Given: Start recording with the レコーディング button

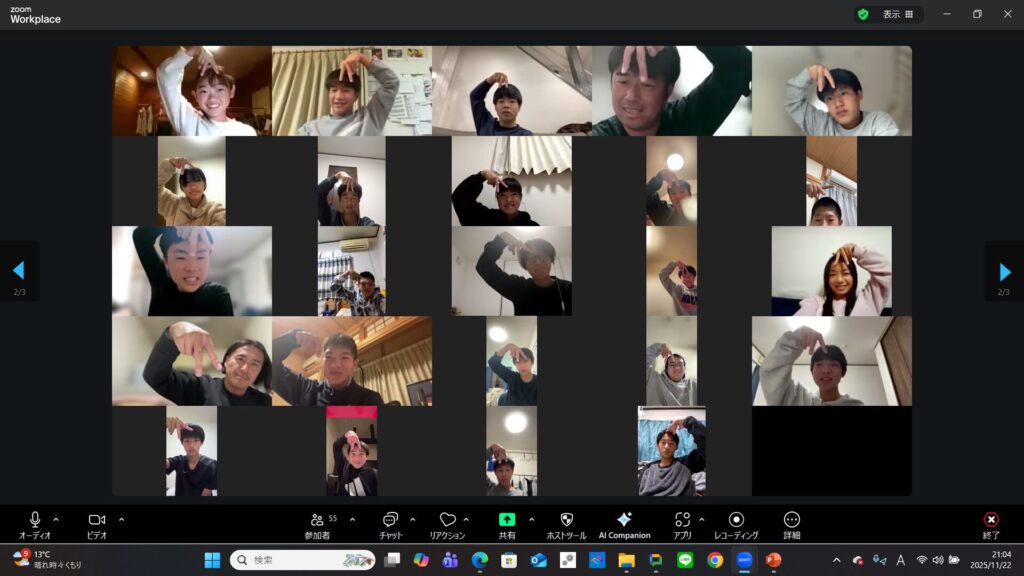Looking at the screenshot, I should [736, 520].
